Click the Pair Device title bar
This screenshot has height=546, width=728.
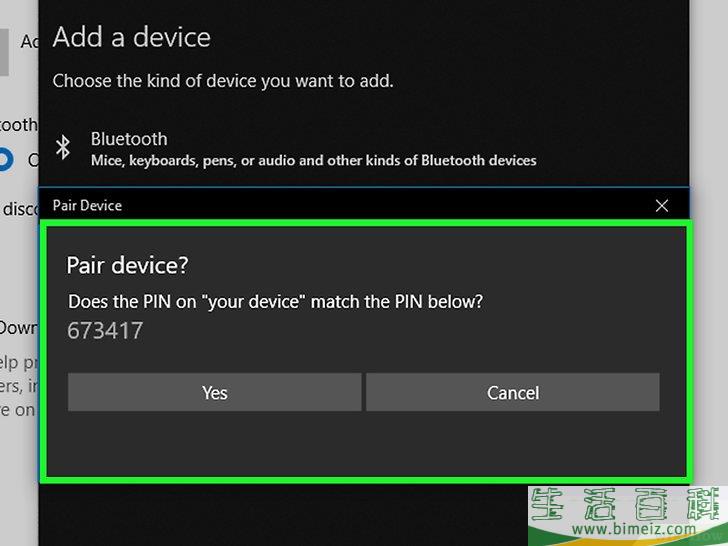click(348, 205)
